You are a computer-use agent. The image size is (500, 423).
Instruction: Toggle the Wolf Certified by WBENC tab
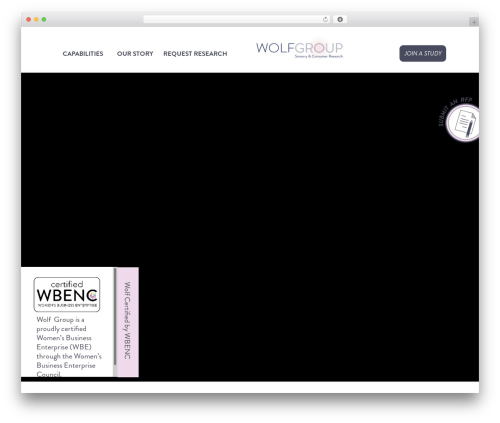(x=128, y=322)
